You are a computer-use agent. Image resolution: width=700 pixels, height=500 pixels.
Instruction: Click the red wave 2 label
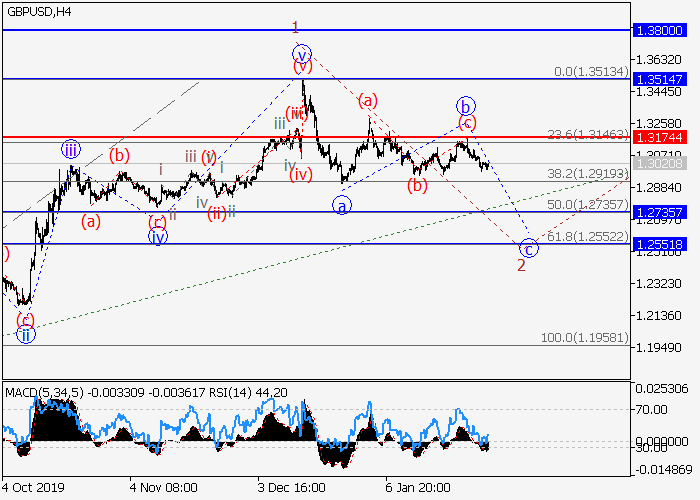521,265
